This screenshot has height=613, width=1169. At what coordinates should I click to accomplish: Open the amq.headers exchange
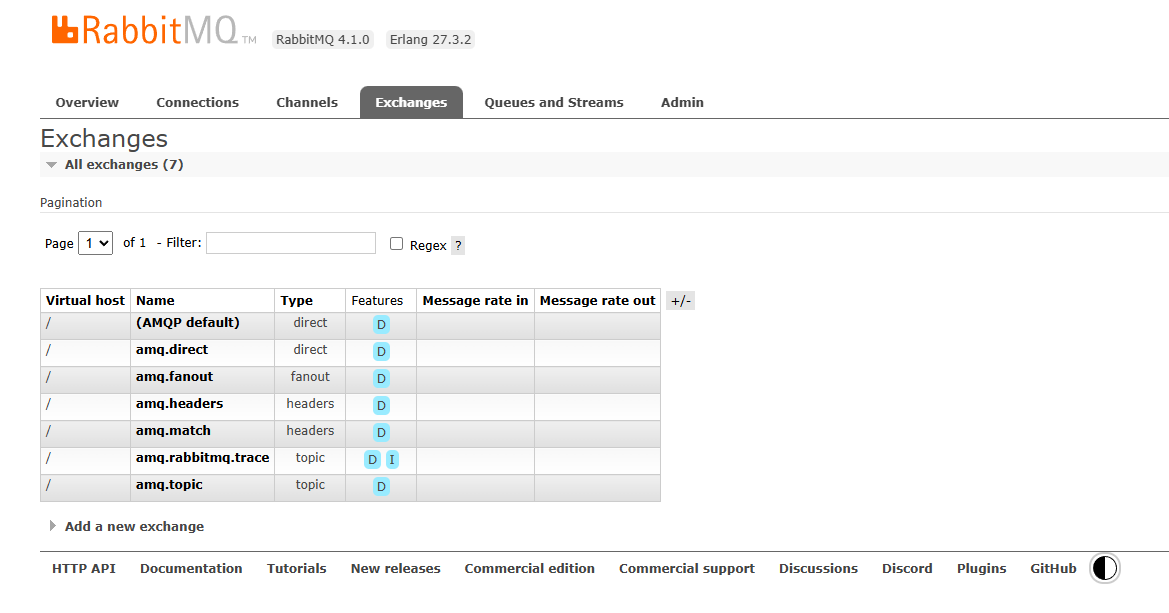[x=179, y=403]
